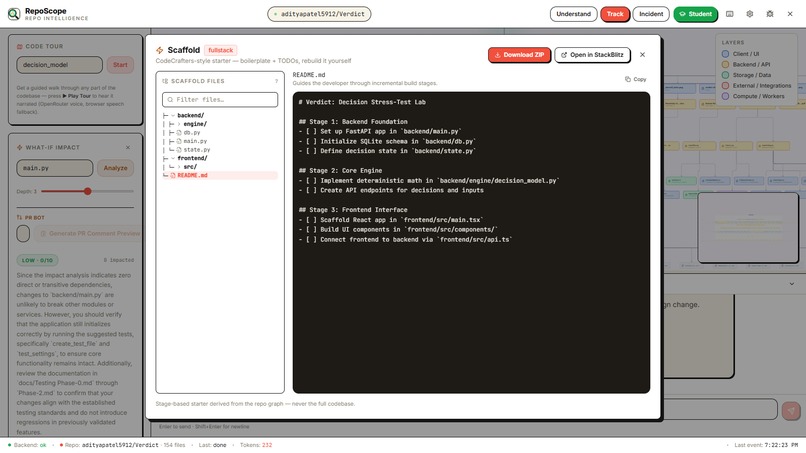The image size is (806, 453).
Task: Click the PR Bot icon
Action: coord(20,218)
